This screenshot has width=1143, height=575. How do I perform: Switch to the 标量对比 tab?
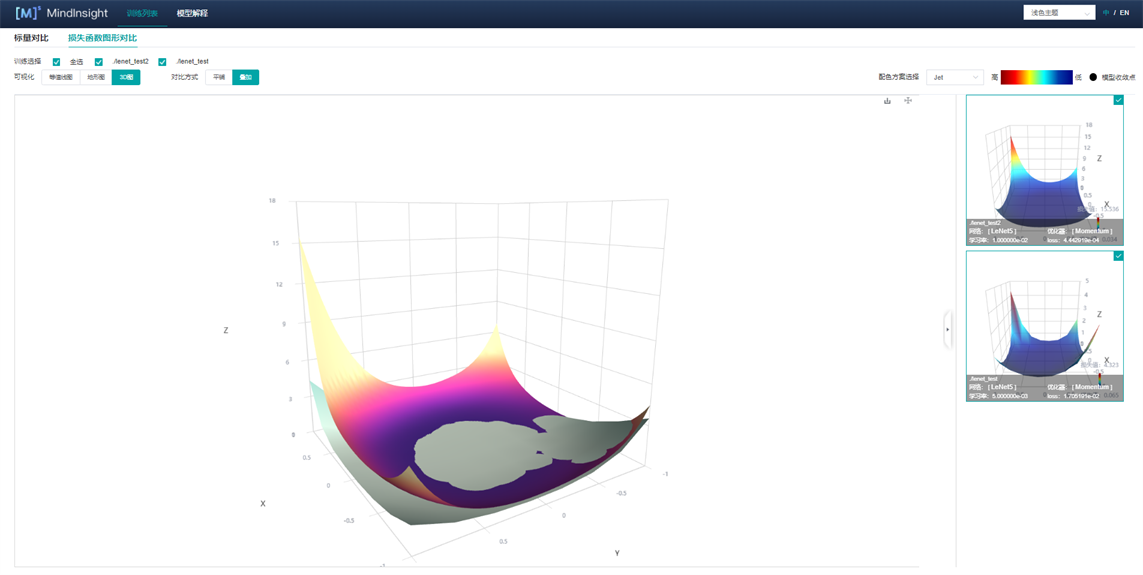(31, 38)
